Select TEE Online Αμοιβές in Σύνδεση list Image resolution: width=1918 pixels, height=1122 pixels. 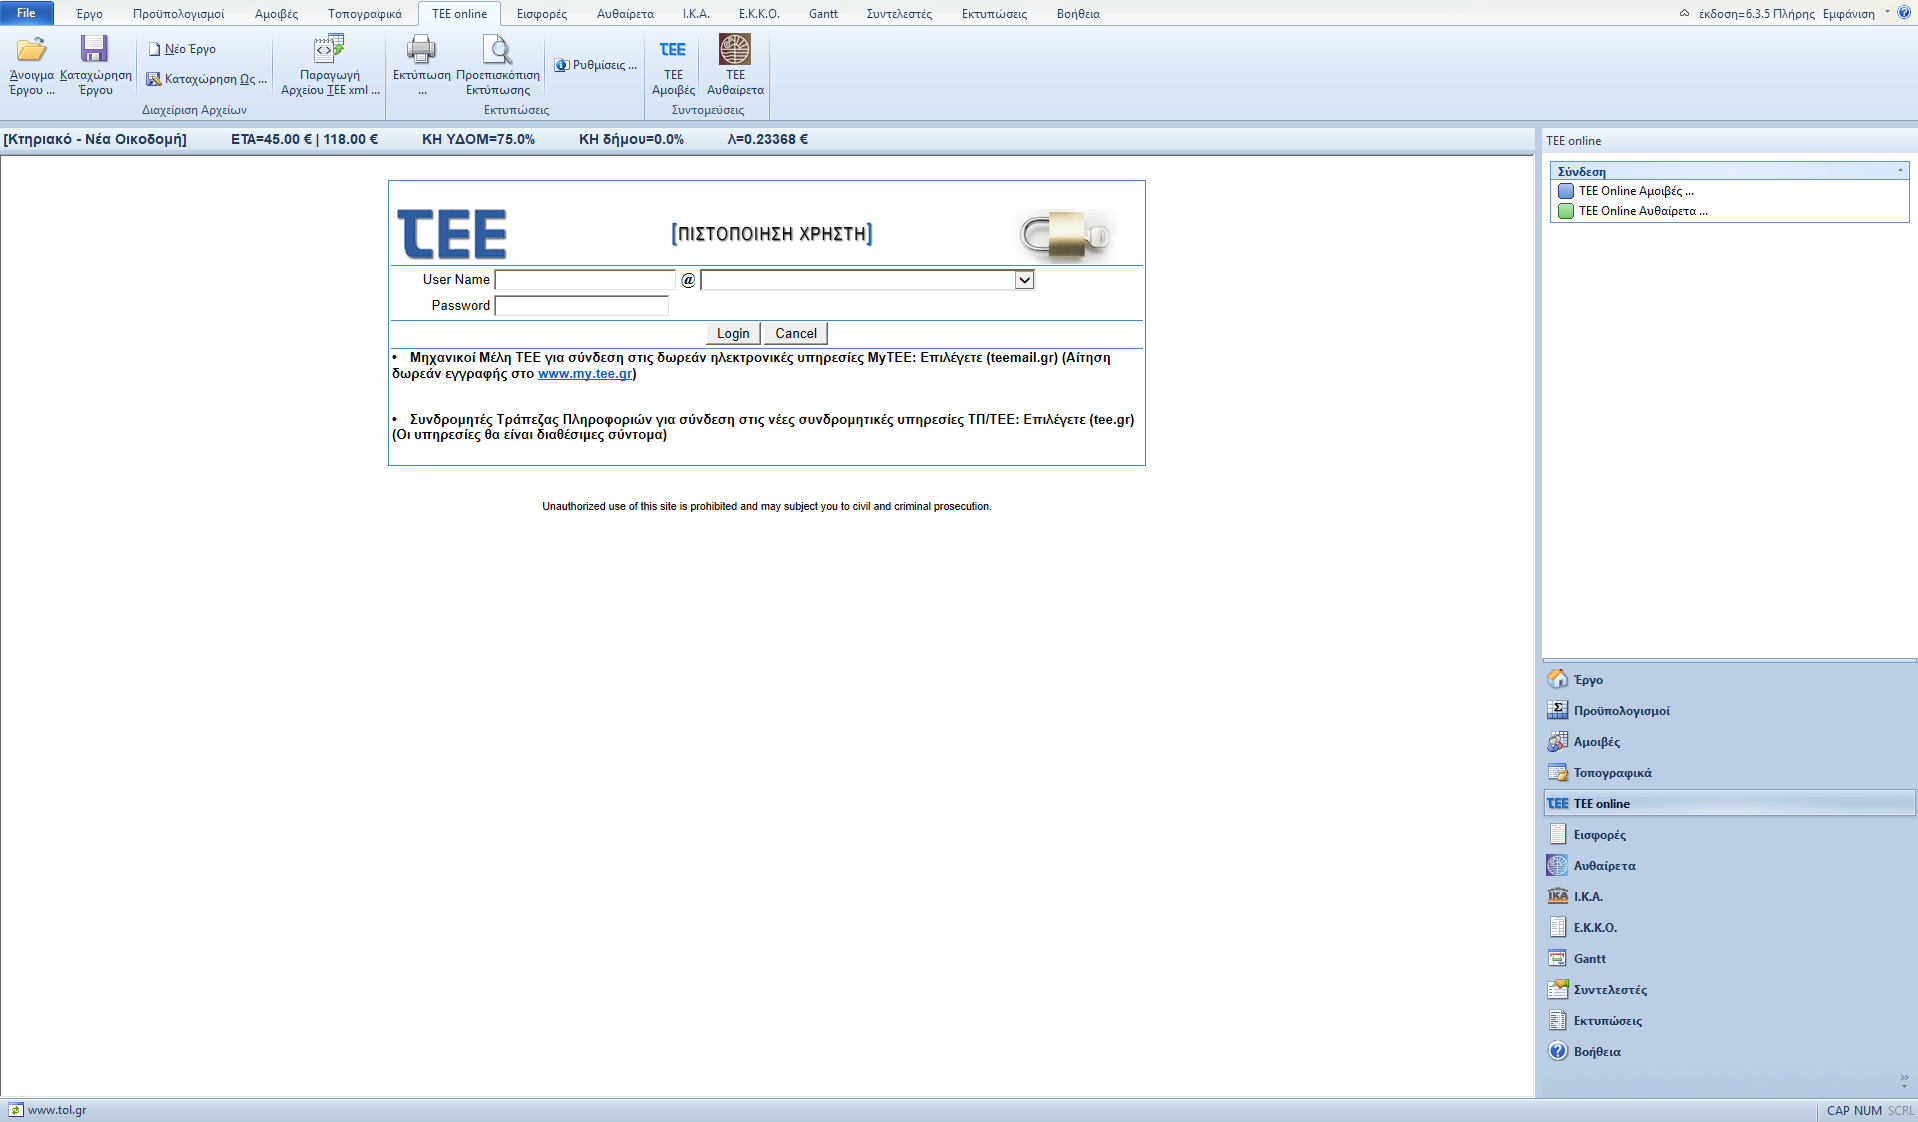pyautogui.click(x=1635, y=191)
